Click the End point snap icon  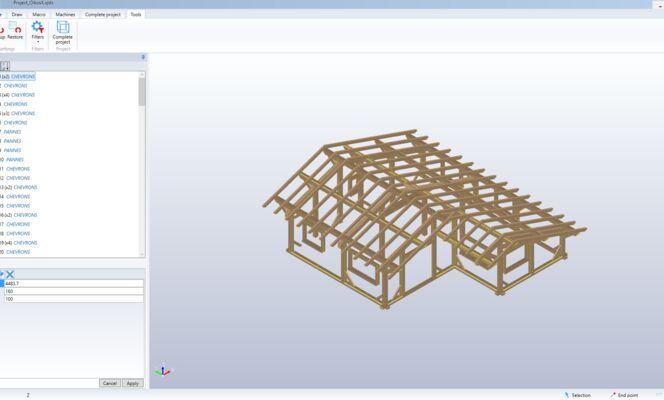(613, 395)
